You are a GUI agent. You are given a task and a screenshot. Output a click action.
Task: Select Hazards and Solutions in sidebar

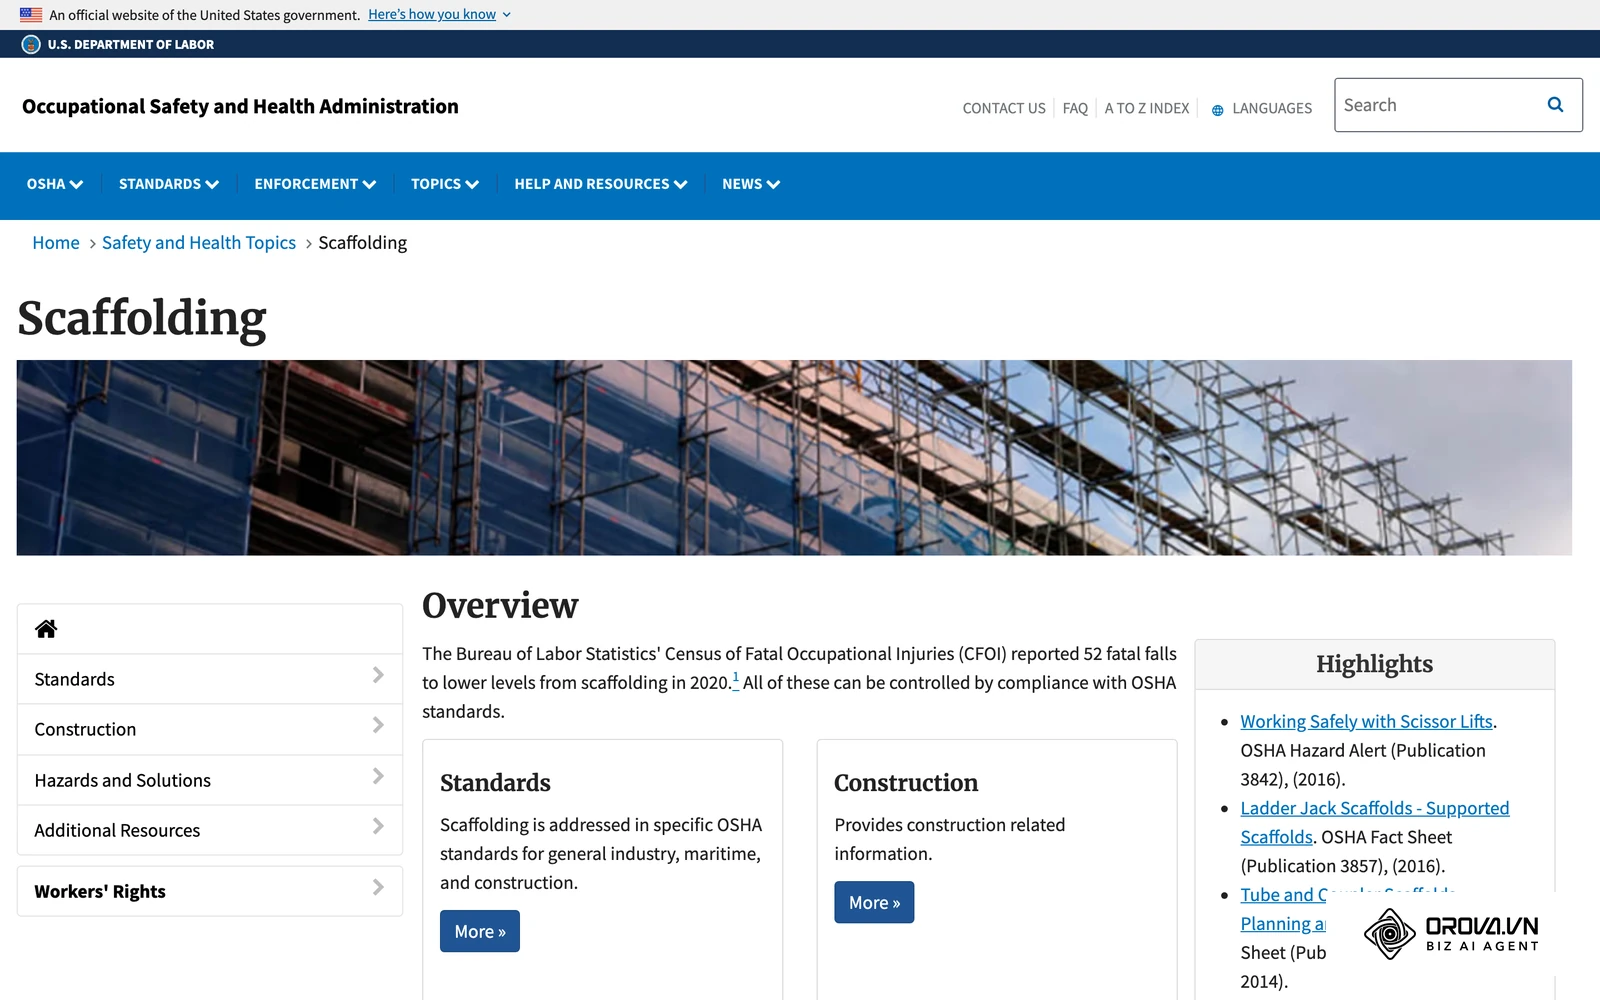(x=210, y=780)
